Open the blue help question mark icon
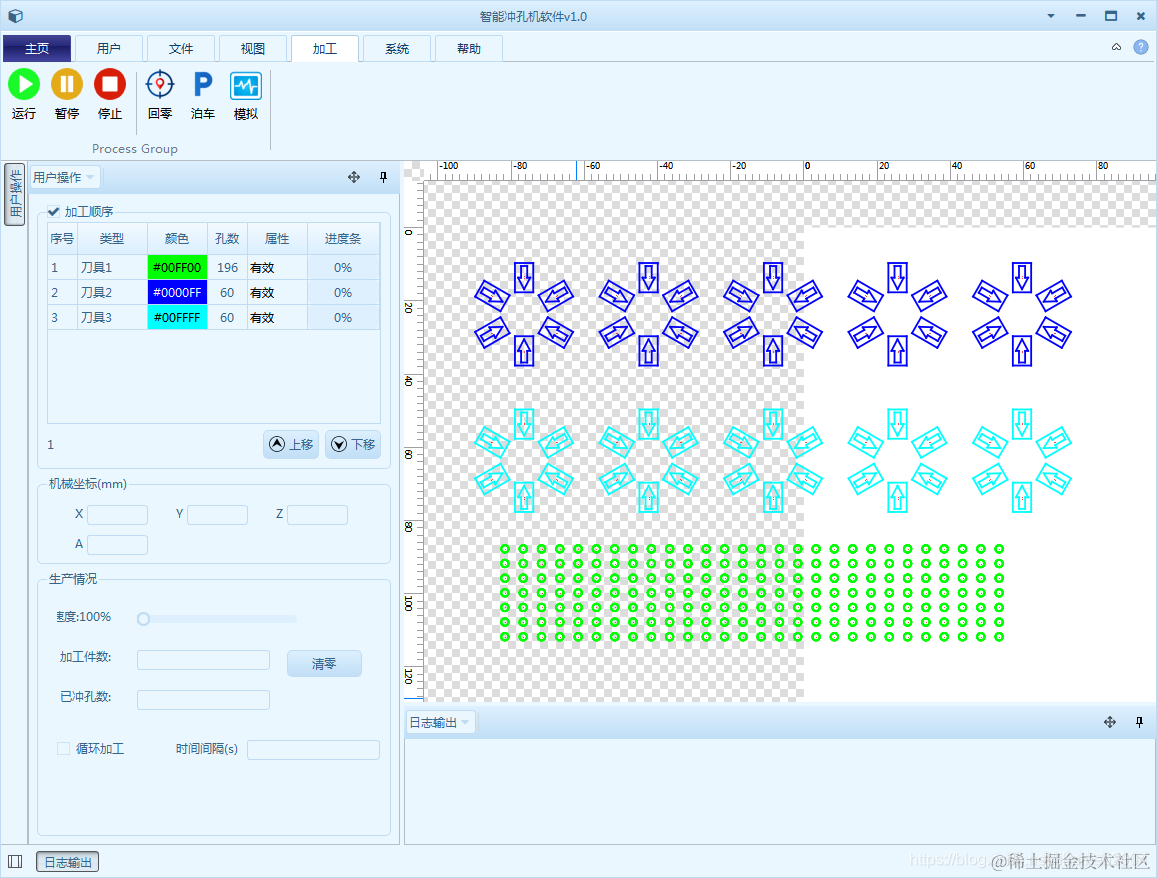The image size is (1157, 878). pyautogui.click(x=1141, y=47)
